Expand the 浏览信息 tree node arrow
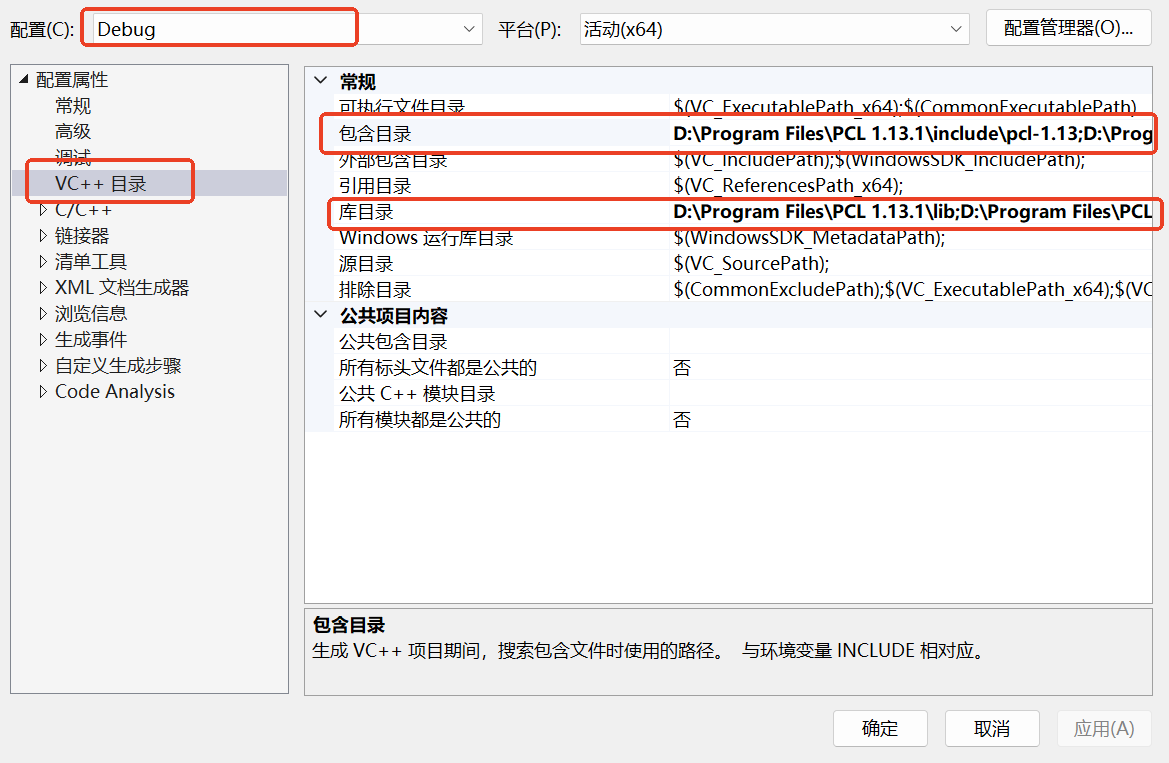The width and height of the screenshot is (1169, 763). pos(42,314)
